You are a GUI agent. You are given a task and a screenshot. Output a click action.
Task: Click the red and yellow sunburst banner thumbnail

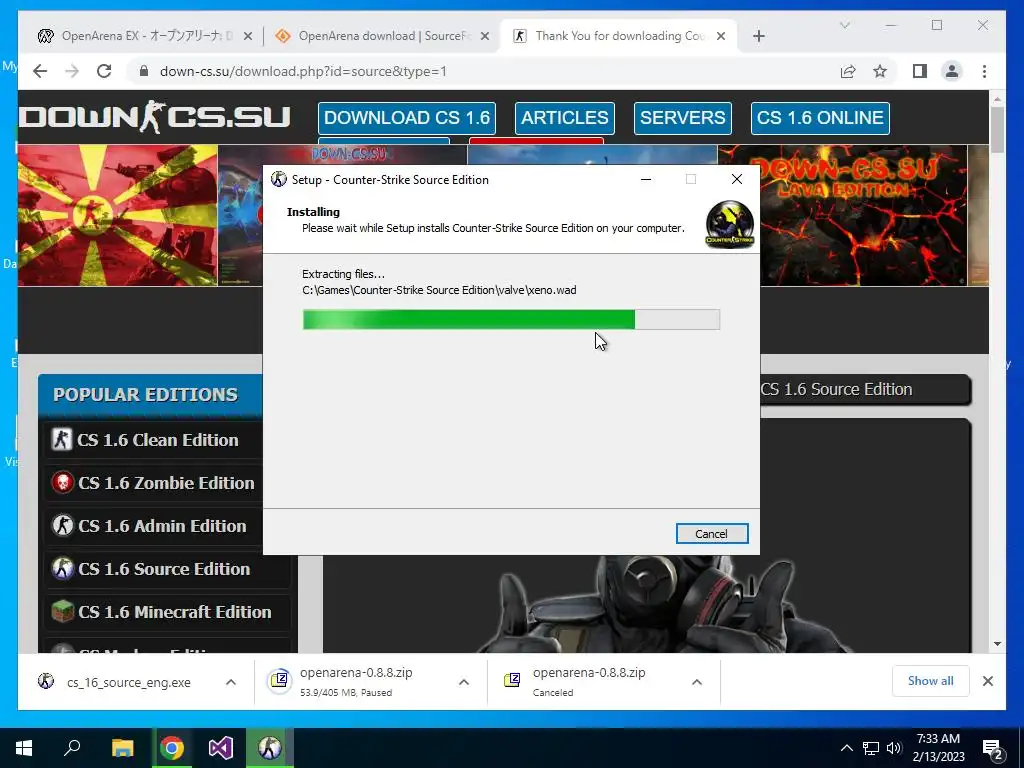[118, 216]
